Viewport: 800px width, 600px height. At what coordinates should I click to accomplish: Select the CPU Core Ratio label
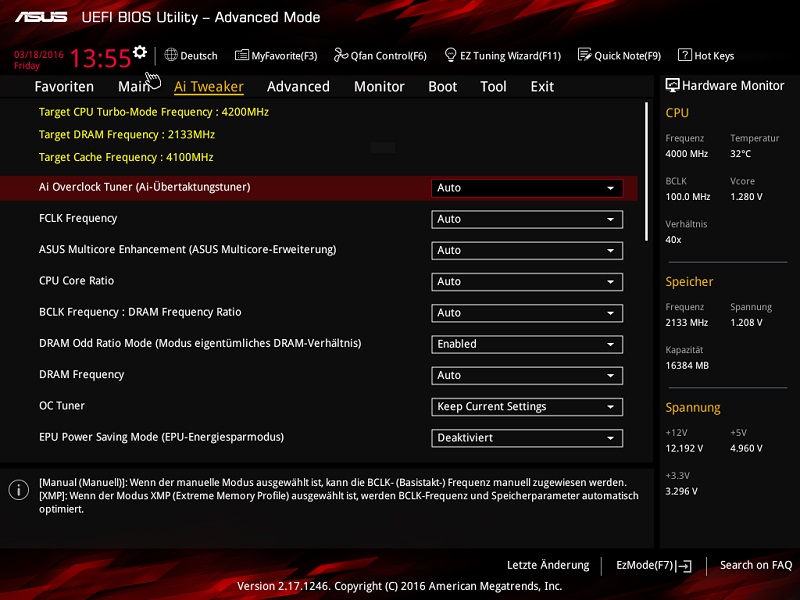[x=77, y=281]
